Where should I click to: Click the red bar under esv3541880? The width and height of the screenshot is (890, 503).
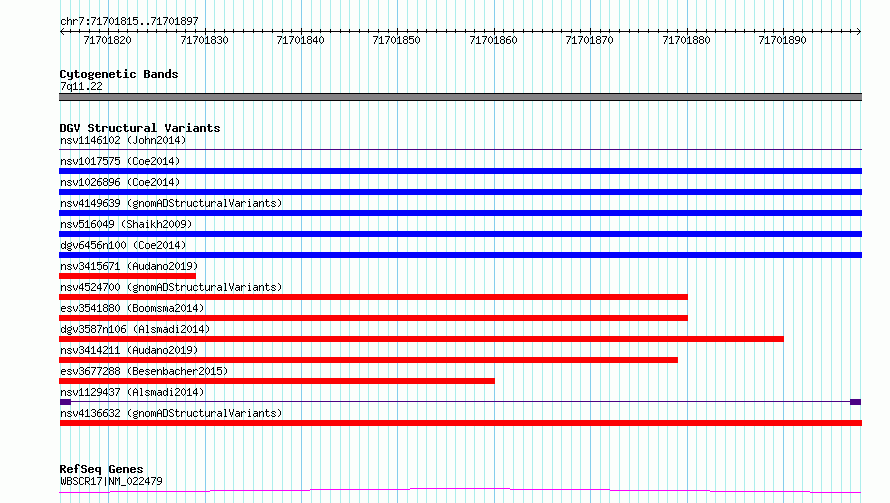(373, 318)
